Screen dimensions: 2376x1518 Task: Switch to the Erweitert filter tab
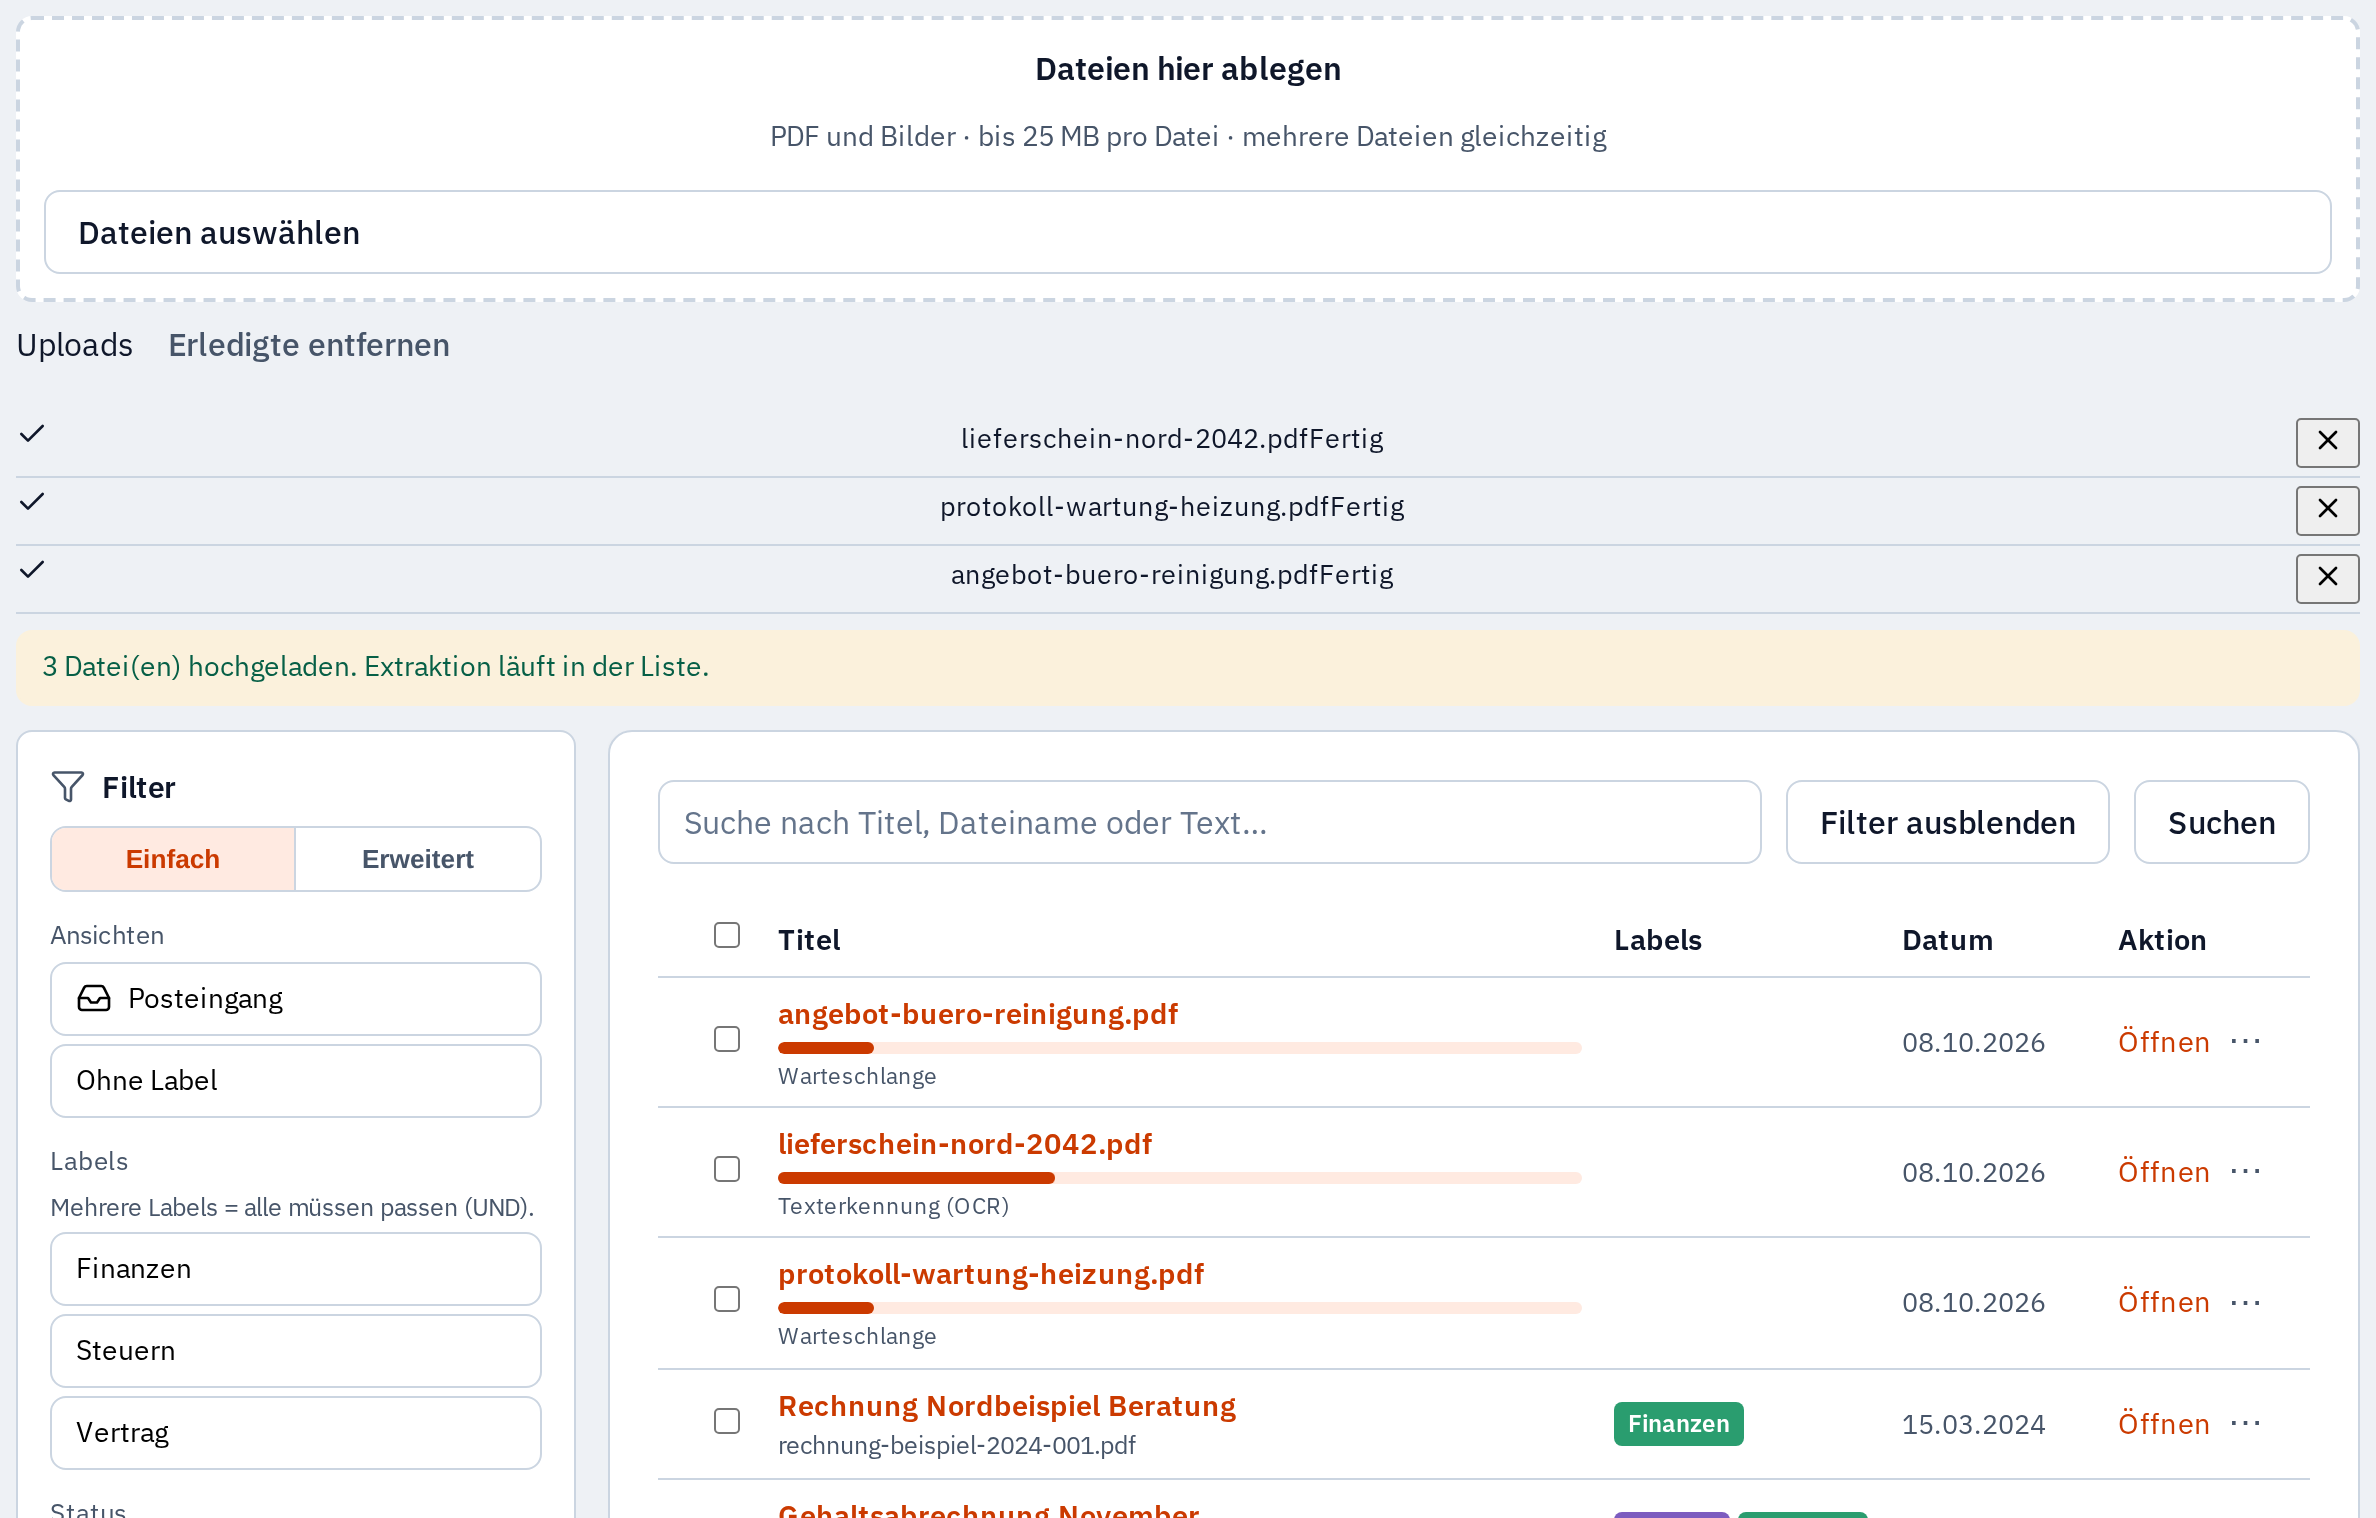pos(418,859)
